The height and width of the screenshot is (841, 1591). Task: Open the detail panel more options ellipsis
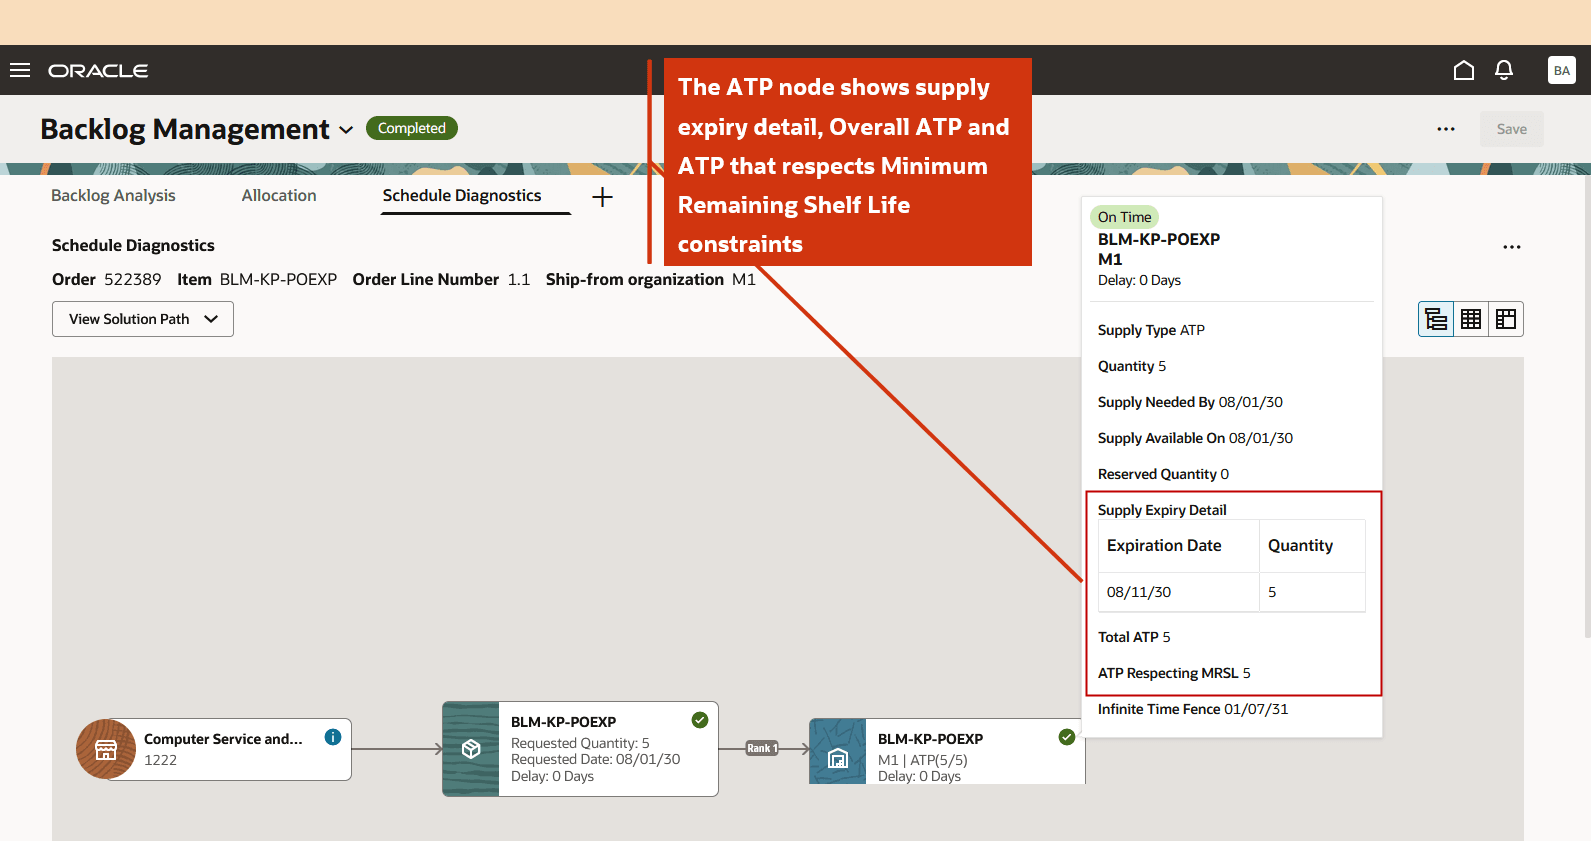1512,247
